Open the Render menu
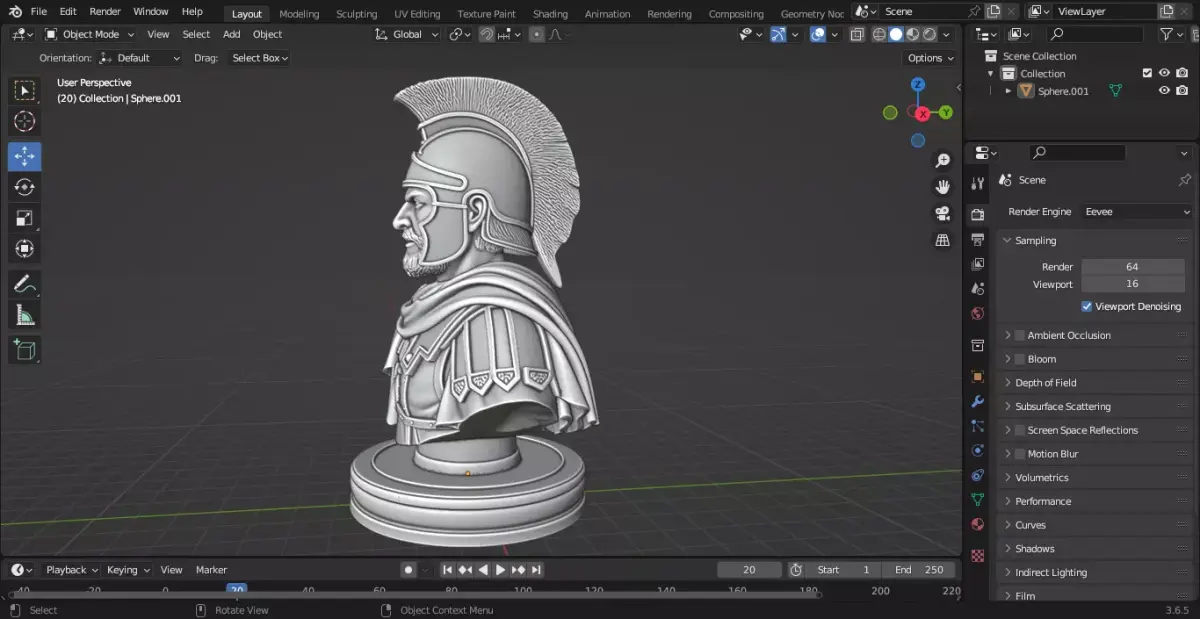Screen dimensions: 1200x619 105,12
